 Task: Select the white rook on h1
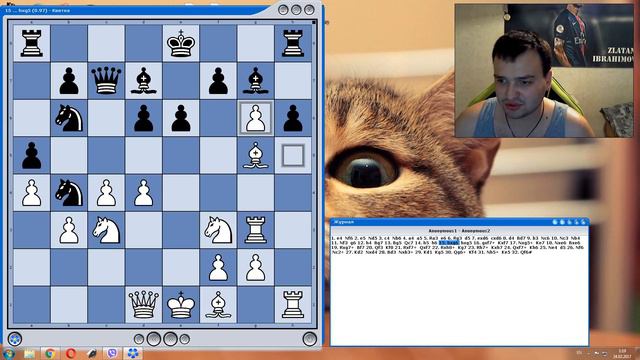(x=293, y=304)
